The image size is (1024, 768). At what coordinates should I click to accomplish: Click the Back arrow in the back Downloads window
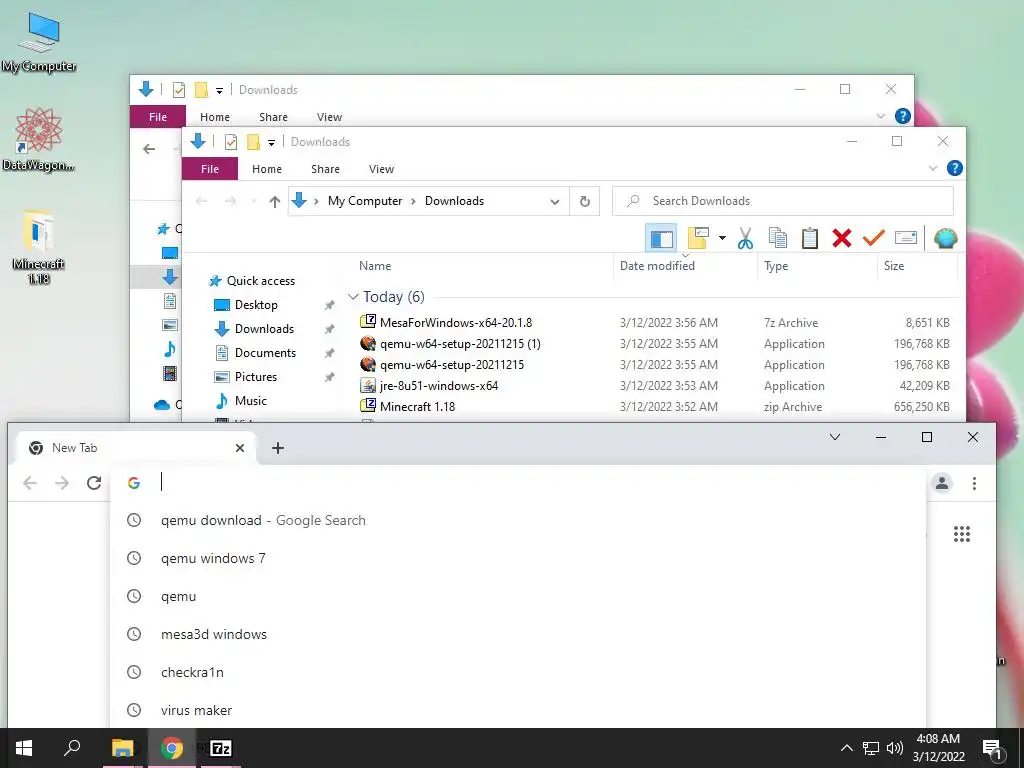pyautogui.click(x=149, y=149)
